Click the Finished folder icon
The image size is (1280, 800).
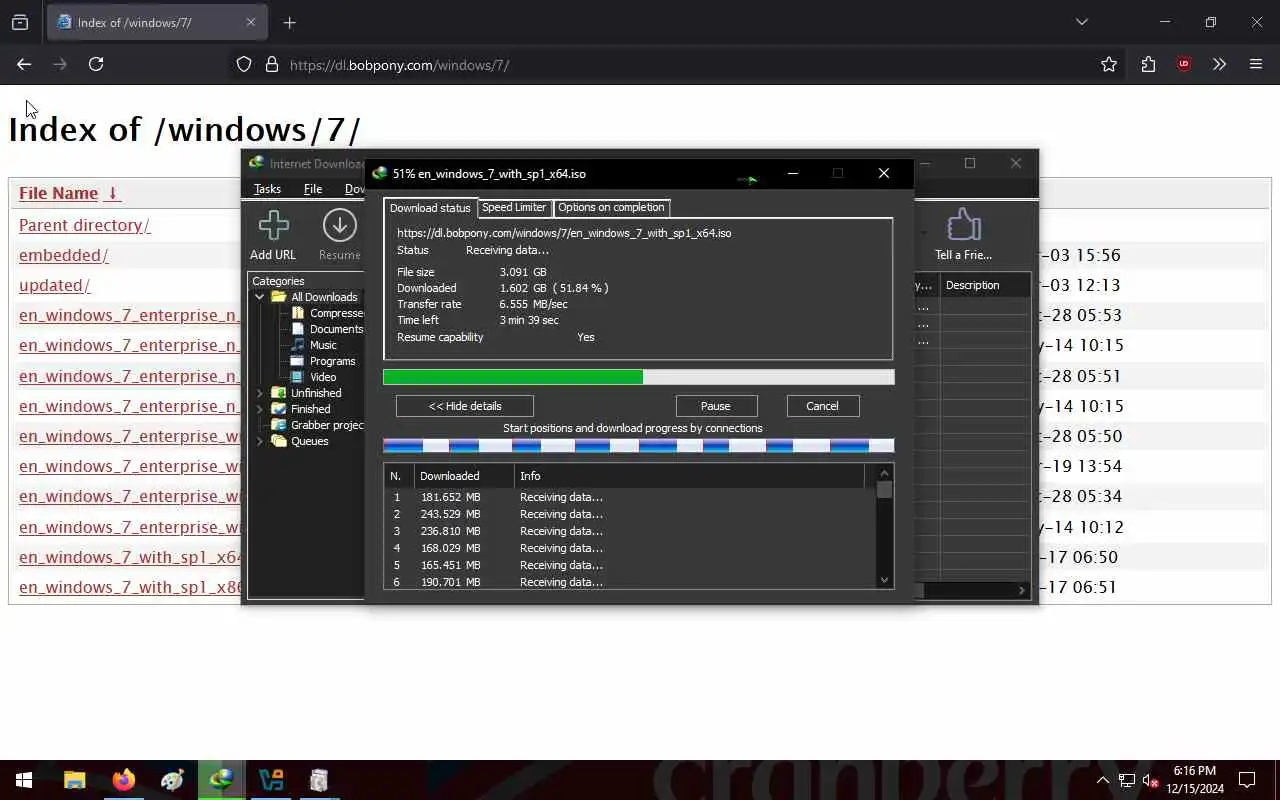[279, 409]
